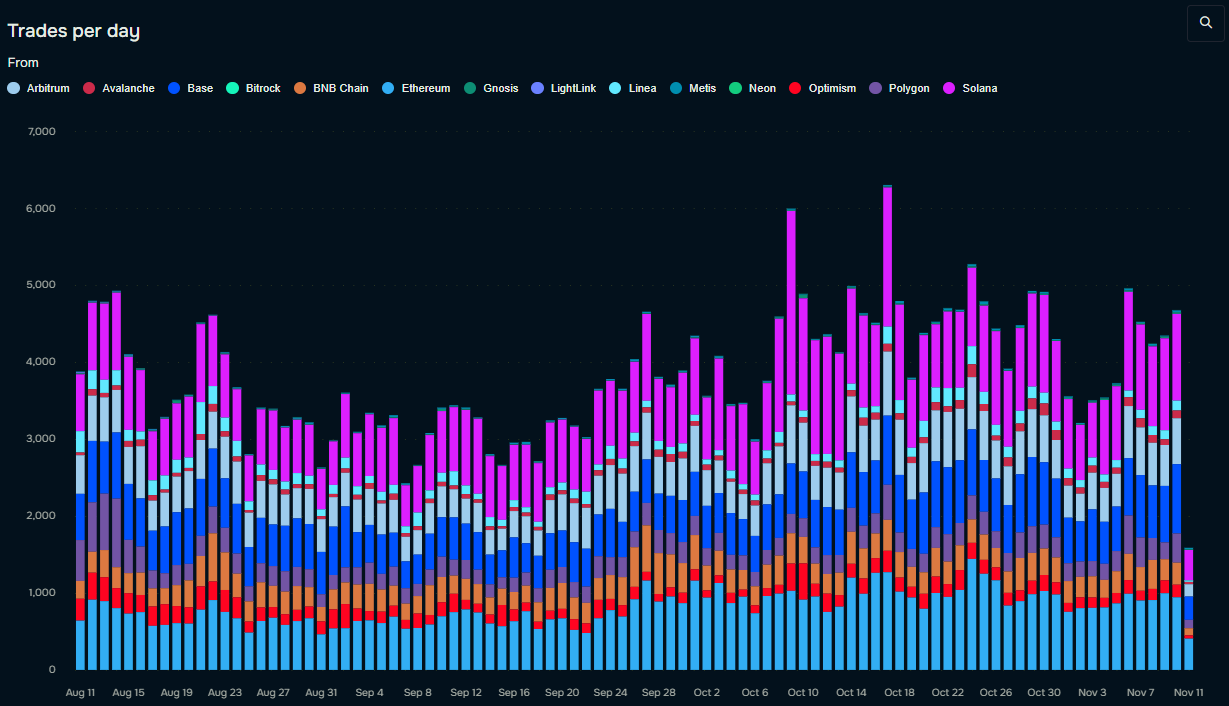Click the Nov 3 x-axis label
This screenshot has height=706, width=1229.
click(1092, 692)
